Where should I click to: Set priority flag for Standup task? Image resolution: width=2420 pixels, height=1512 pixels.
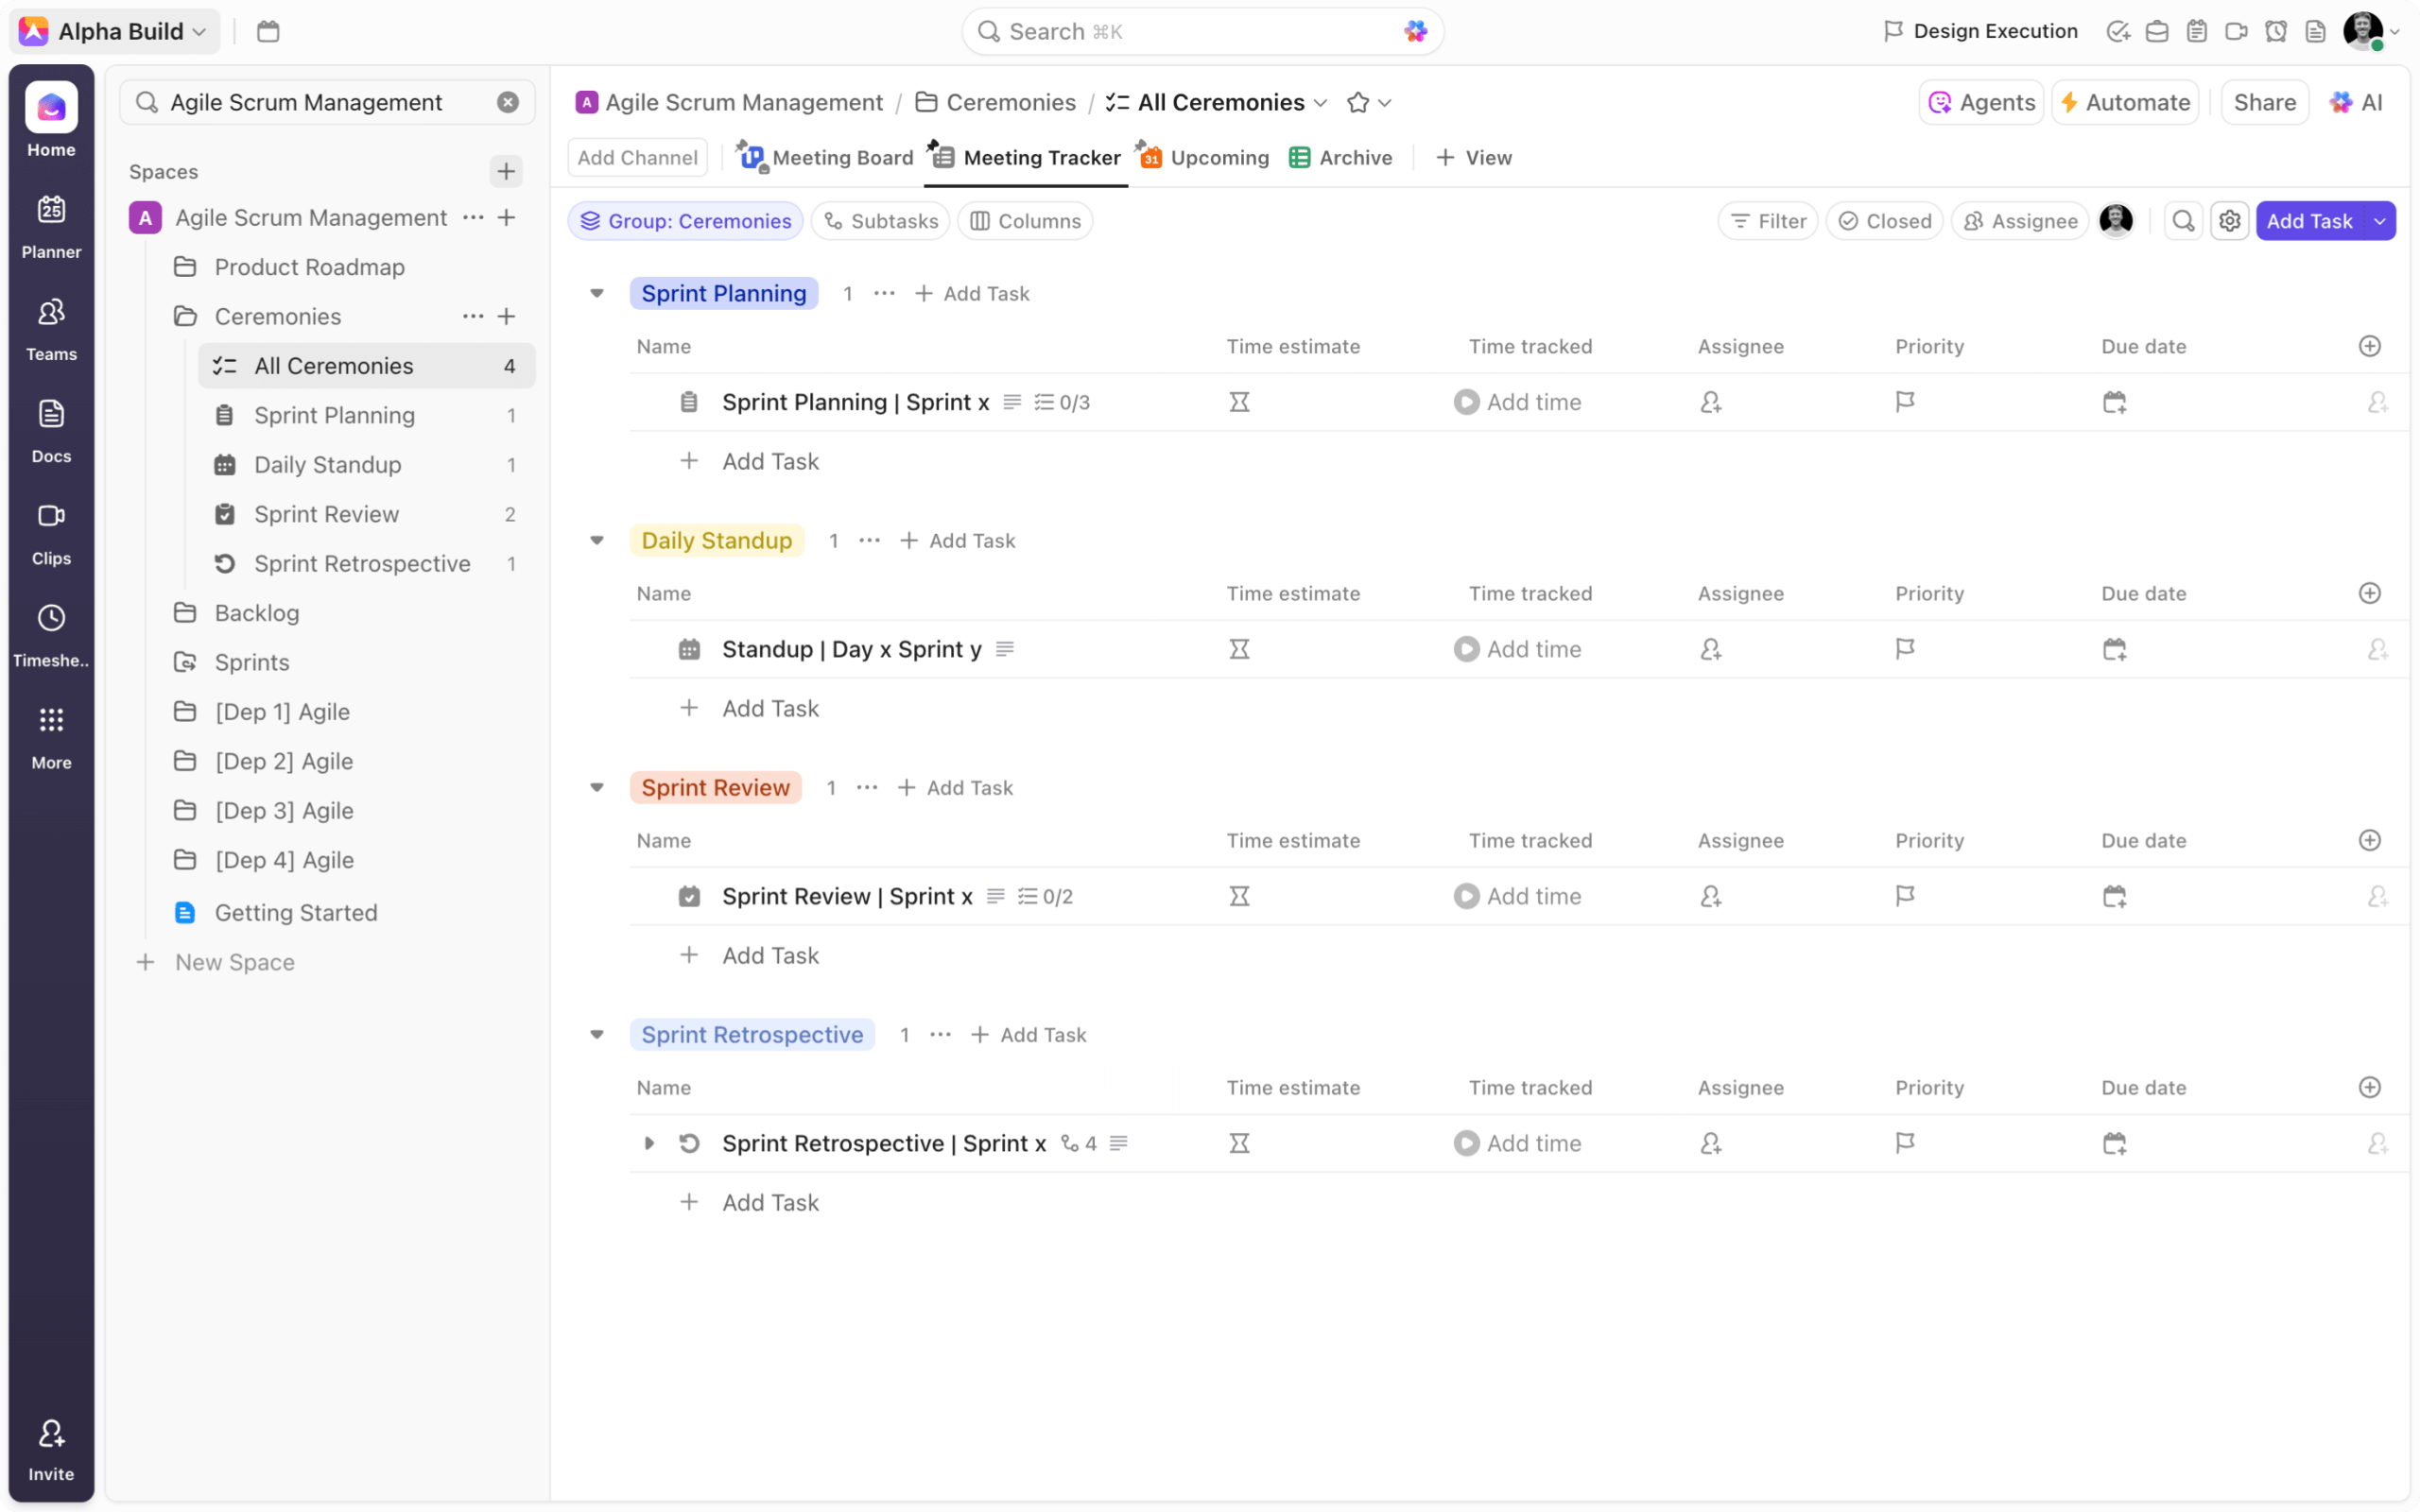point(1904,649)
